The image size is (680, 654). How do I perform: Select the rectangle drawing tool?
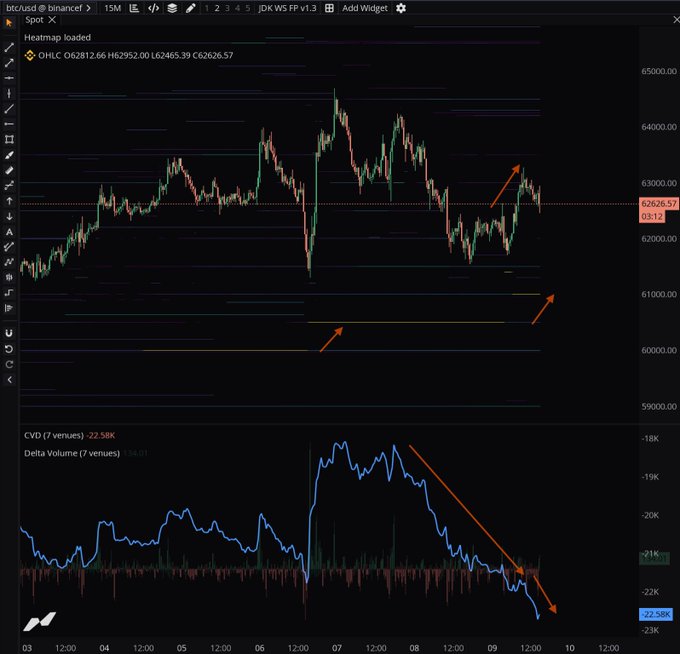click(9, 139)
